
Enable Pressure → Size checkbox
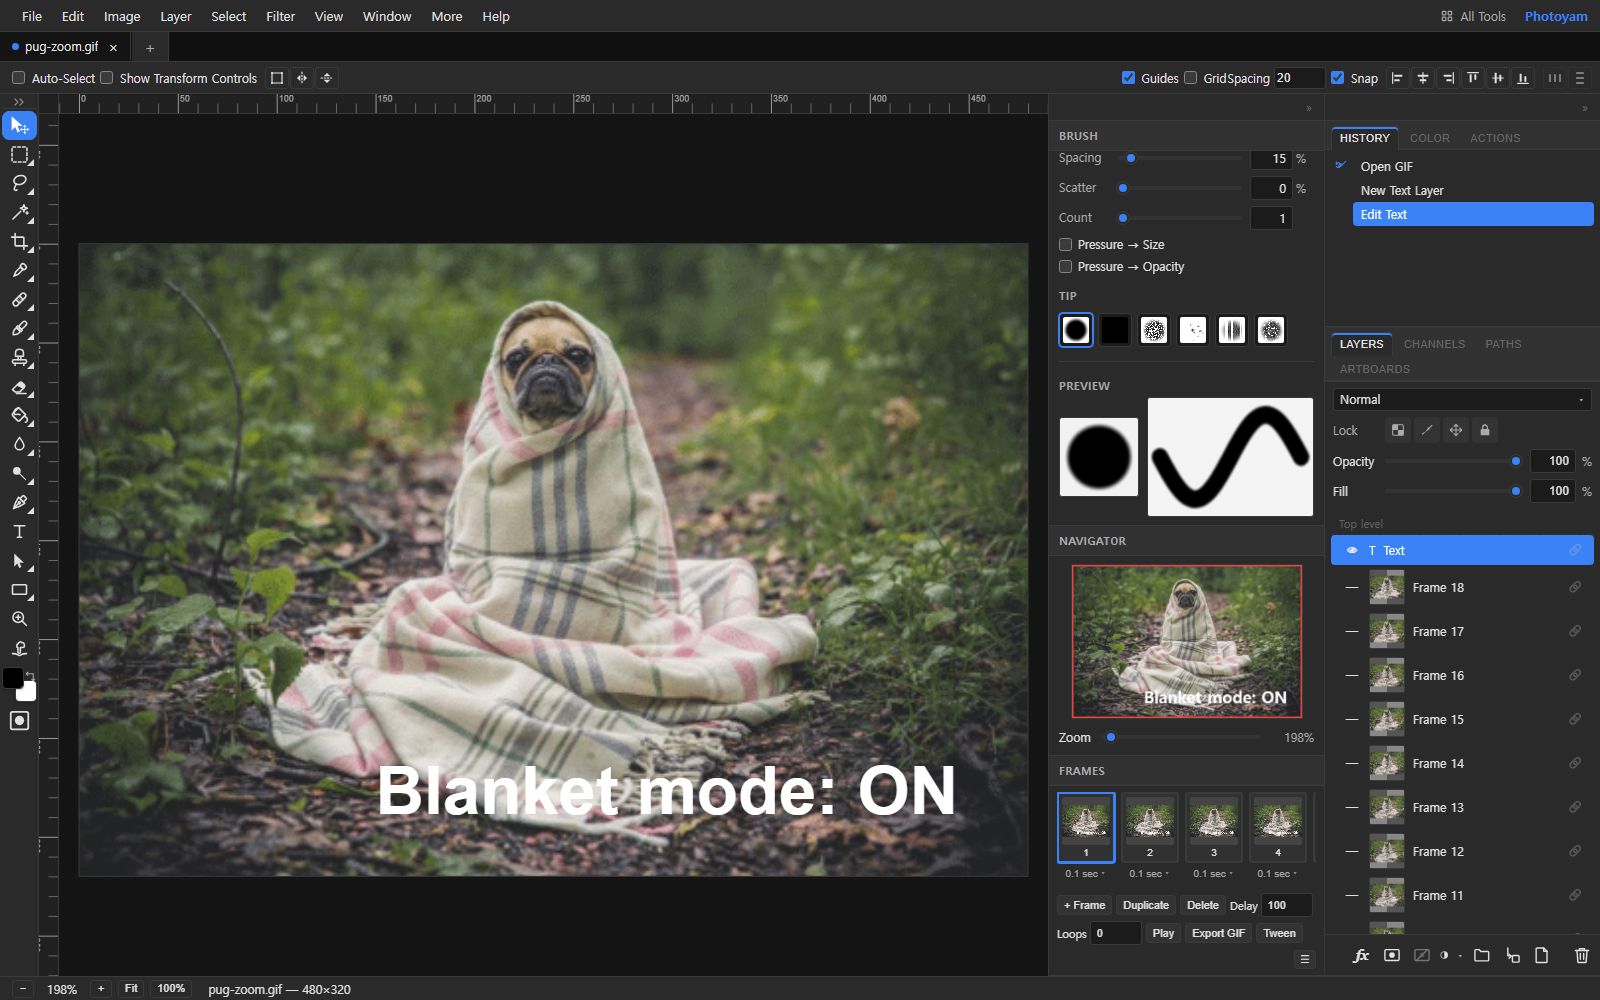point(1066,245)
